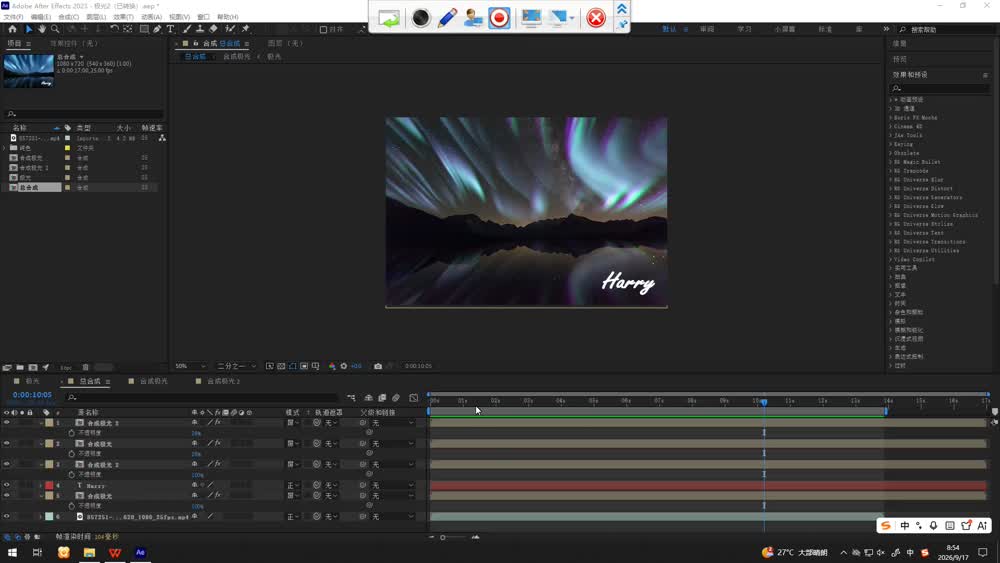This screenshot has width=1000, height=563.
Task: Open the resolution dropdown in the viewer
Action: [x=236, y=366]
